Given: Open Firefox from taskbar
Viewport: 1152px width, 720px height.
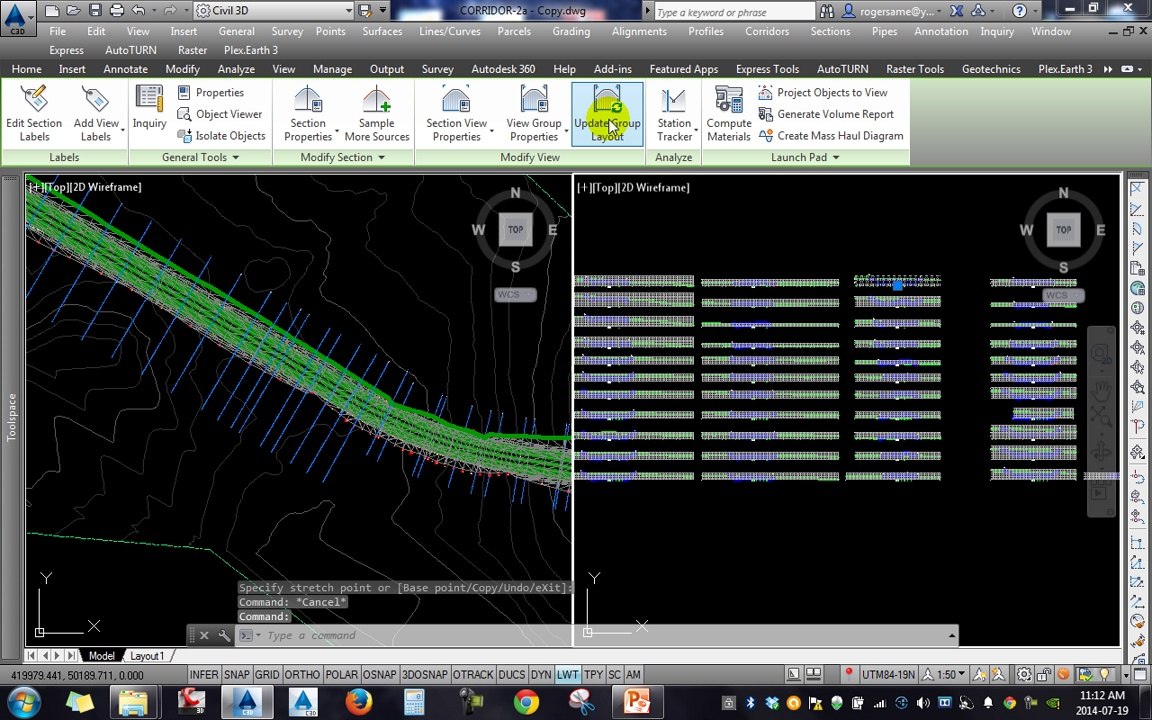Looking at the screenshot, I should click(x=359, y=702).
